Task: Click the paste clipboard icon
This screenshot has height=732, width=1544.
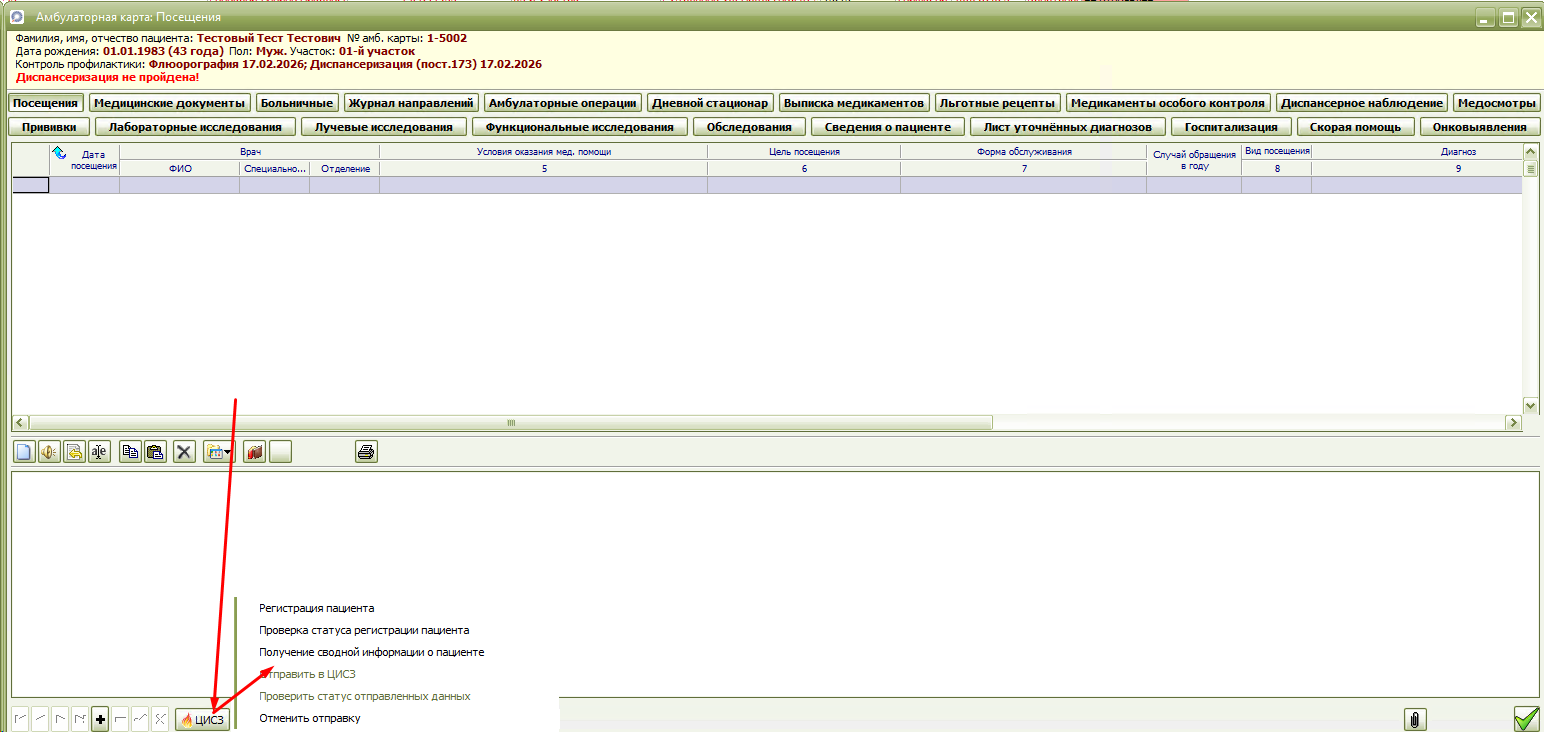Action: click(x=155, y=452)
